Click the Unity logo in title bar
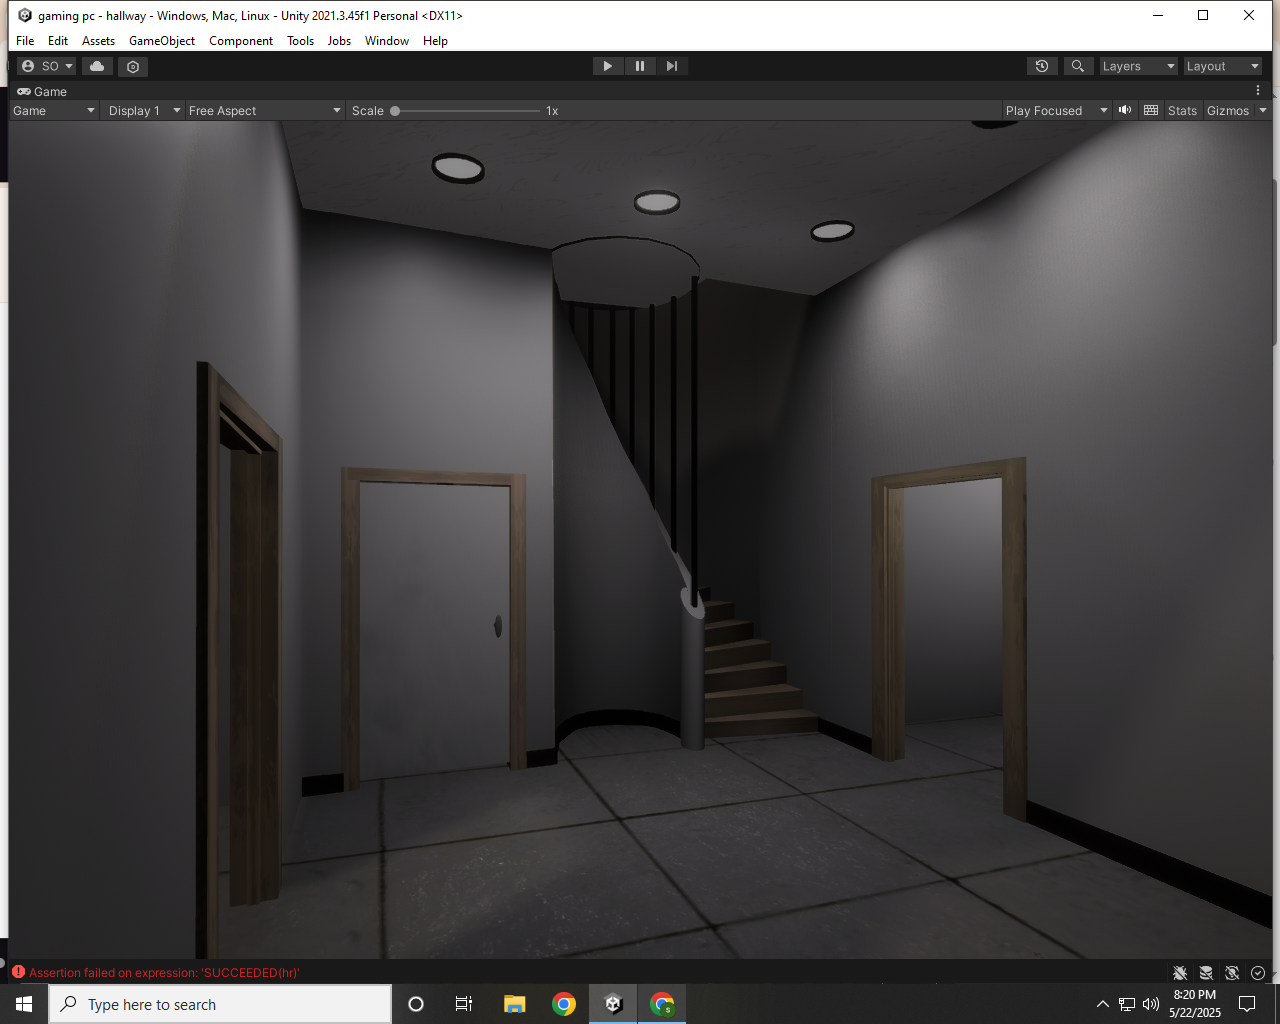The image size is (1280, 1024). pos(25,15)
